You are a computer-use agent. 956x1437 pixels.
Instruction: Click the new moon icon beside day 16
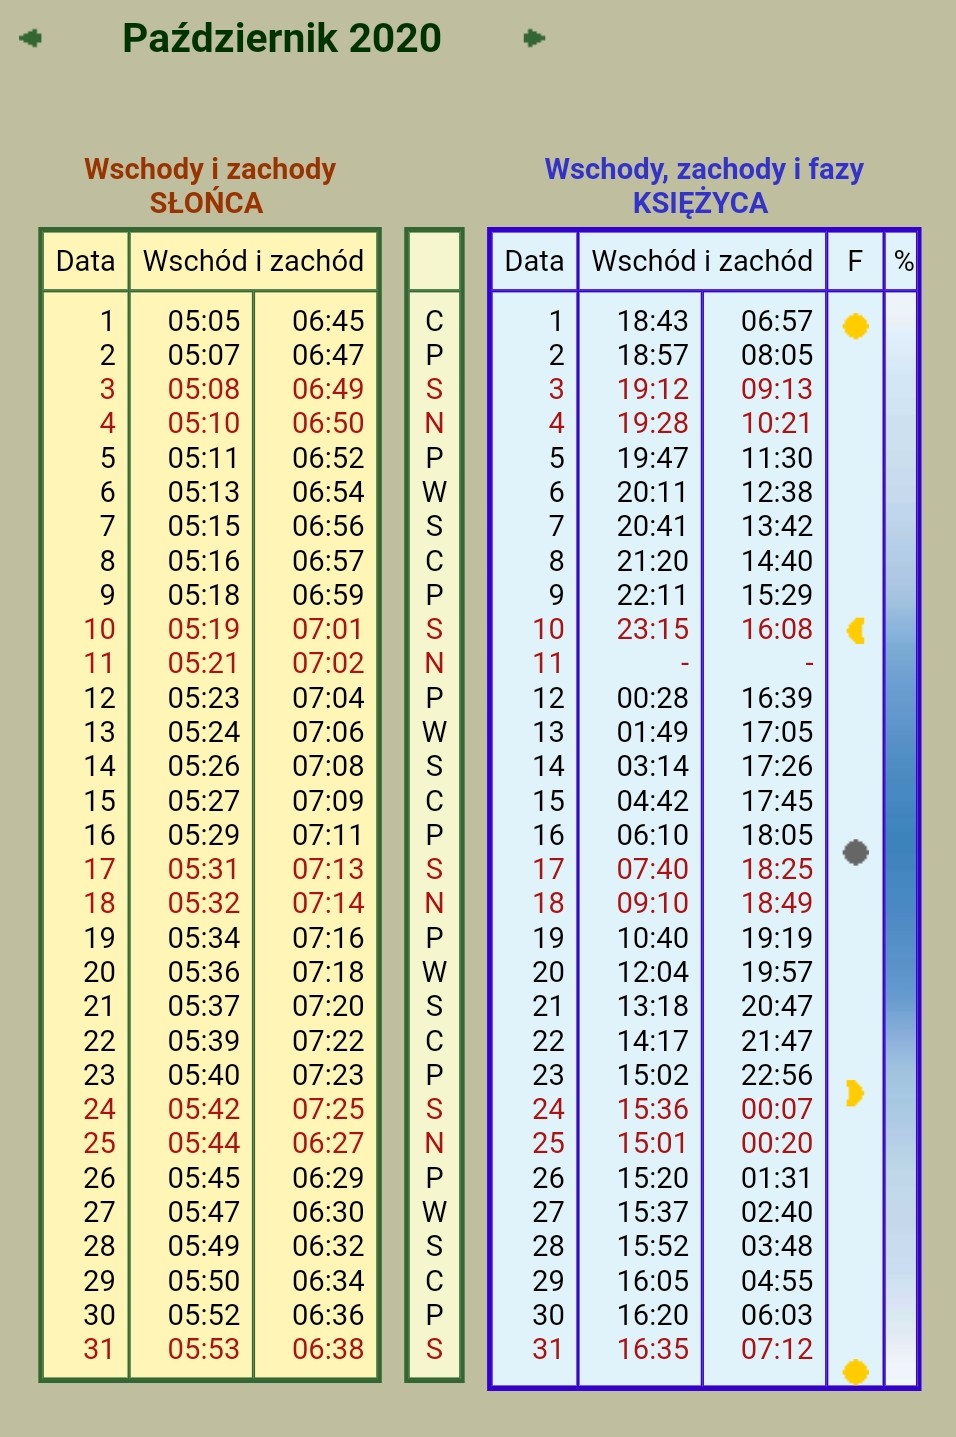pos(855,852)
